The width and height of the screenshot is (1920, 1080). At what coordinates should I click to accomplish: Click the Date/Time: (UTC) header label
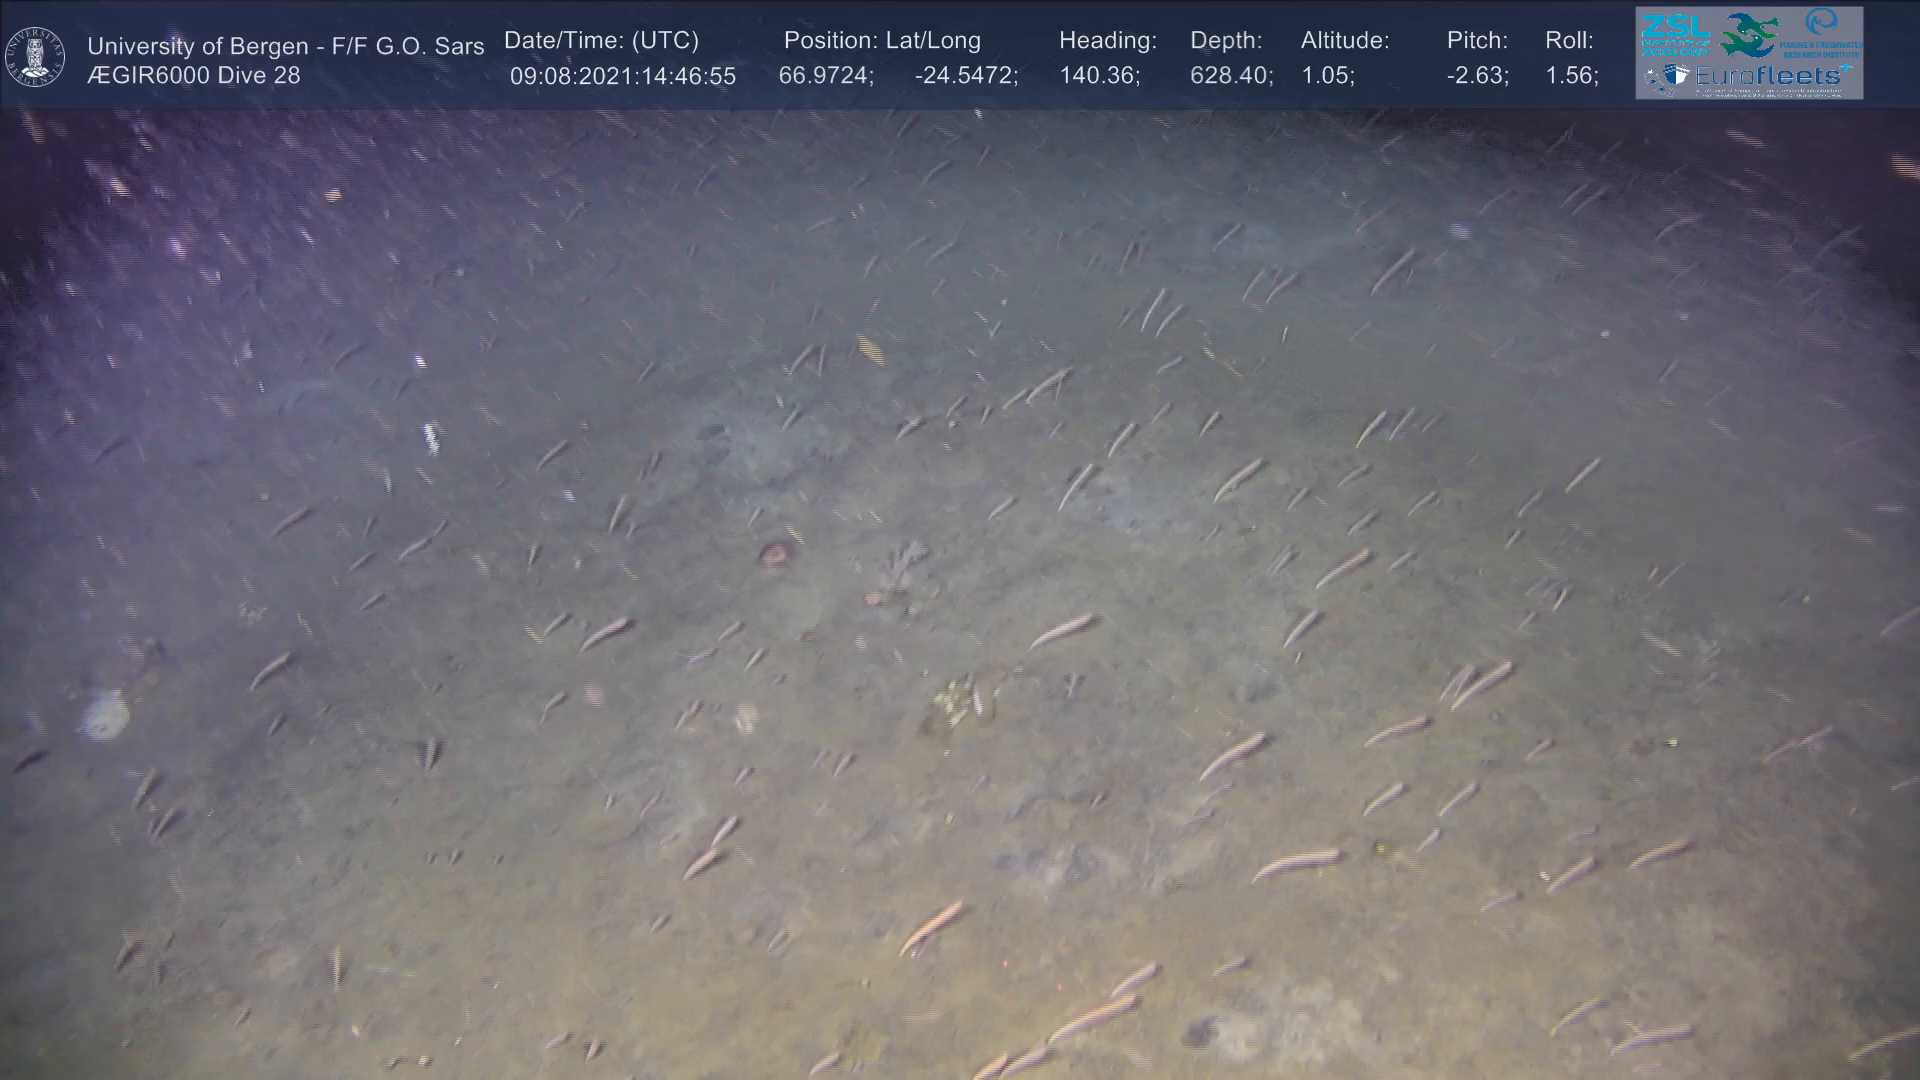coord(601,40)
